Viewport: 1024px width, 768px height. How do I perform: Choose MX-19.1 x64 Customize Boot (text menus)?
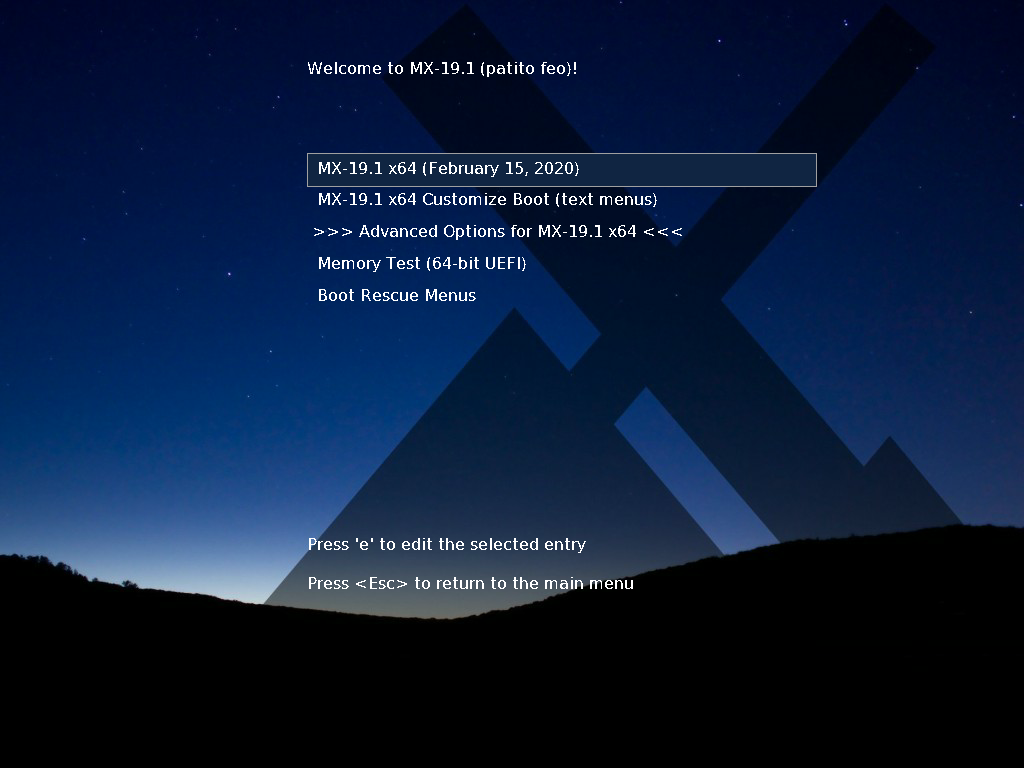click(x=487, y=200)
